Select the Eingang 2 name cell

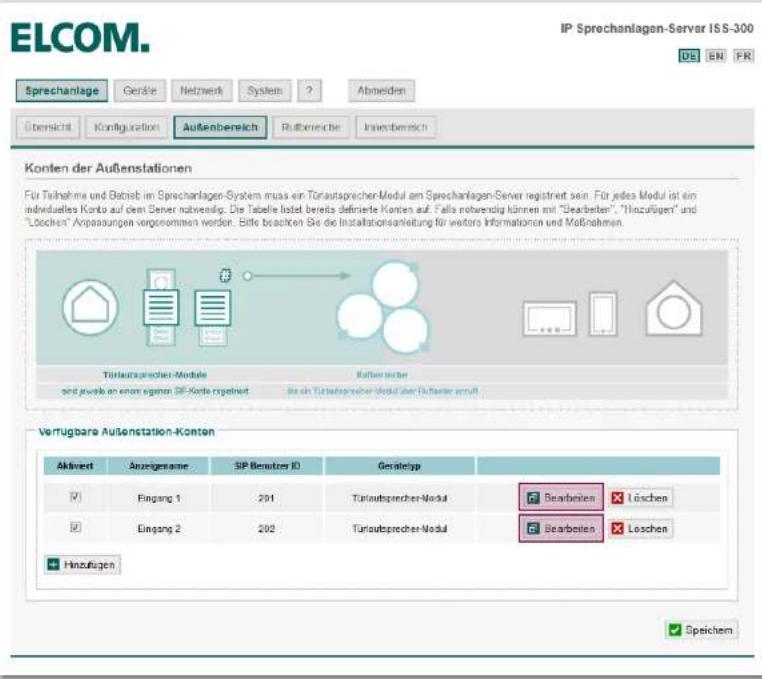coord(159,529)
